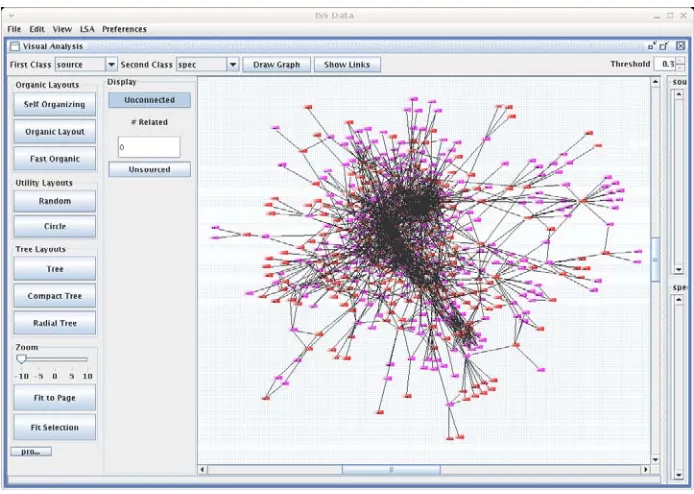Open the View menu
694x494 pixels.
point(62,29)
